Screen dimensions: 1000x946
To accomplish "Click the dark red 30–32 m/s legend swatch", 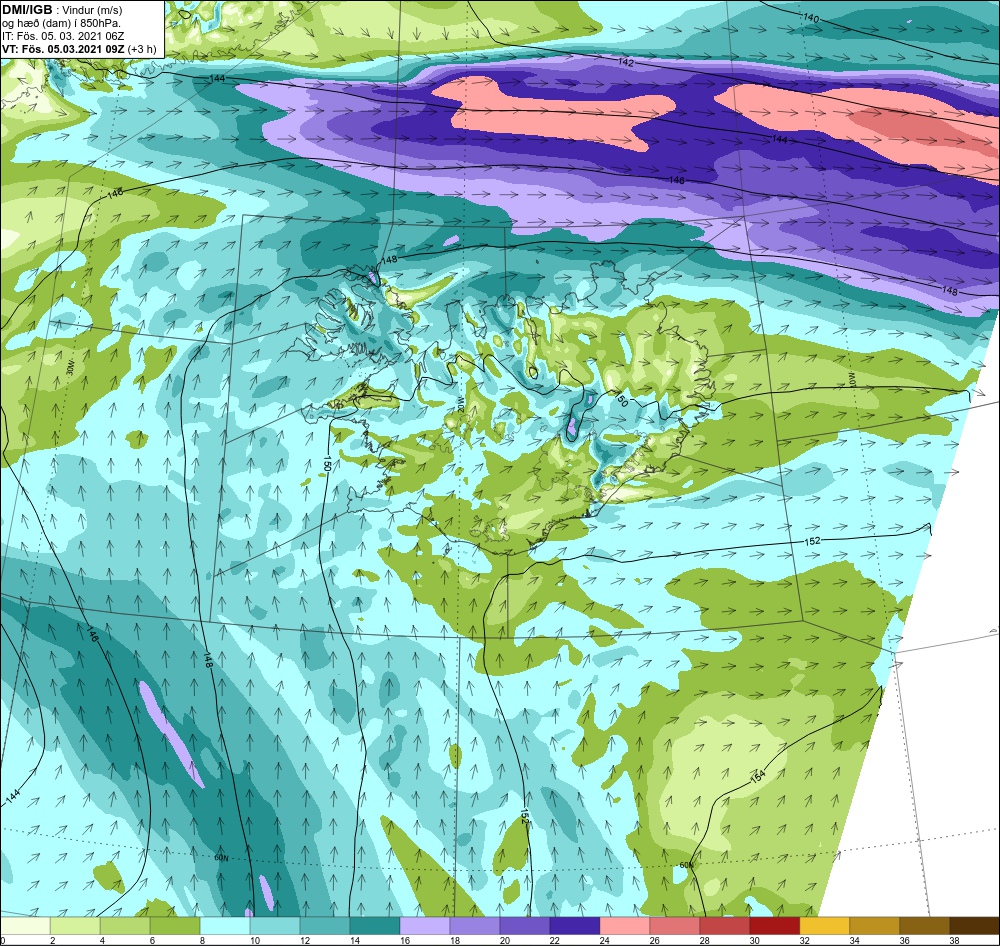I will pyautogui.click(x=774, y=926).
